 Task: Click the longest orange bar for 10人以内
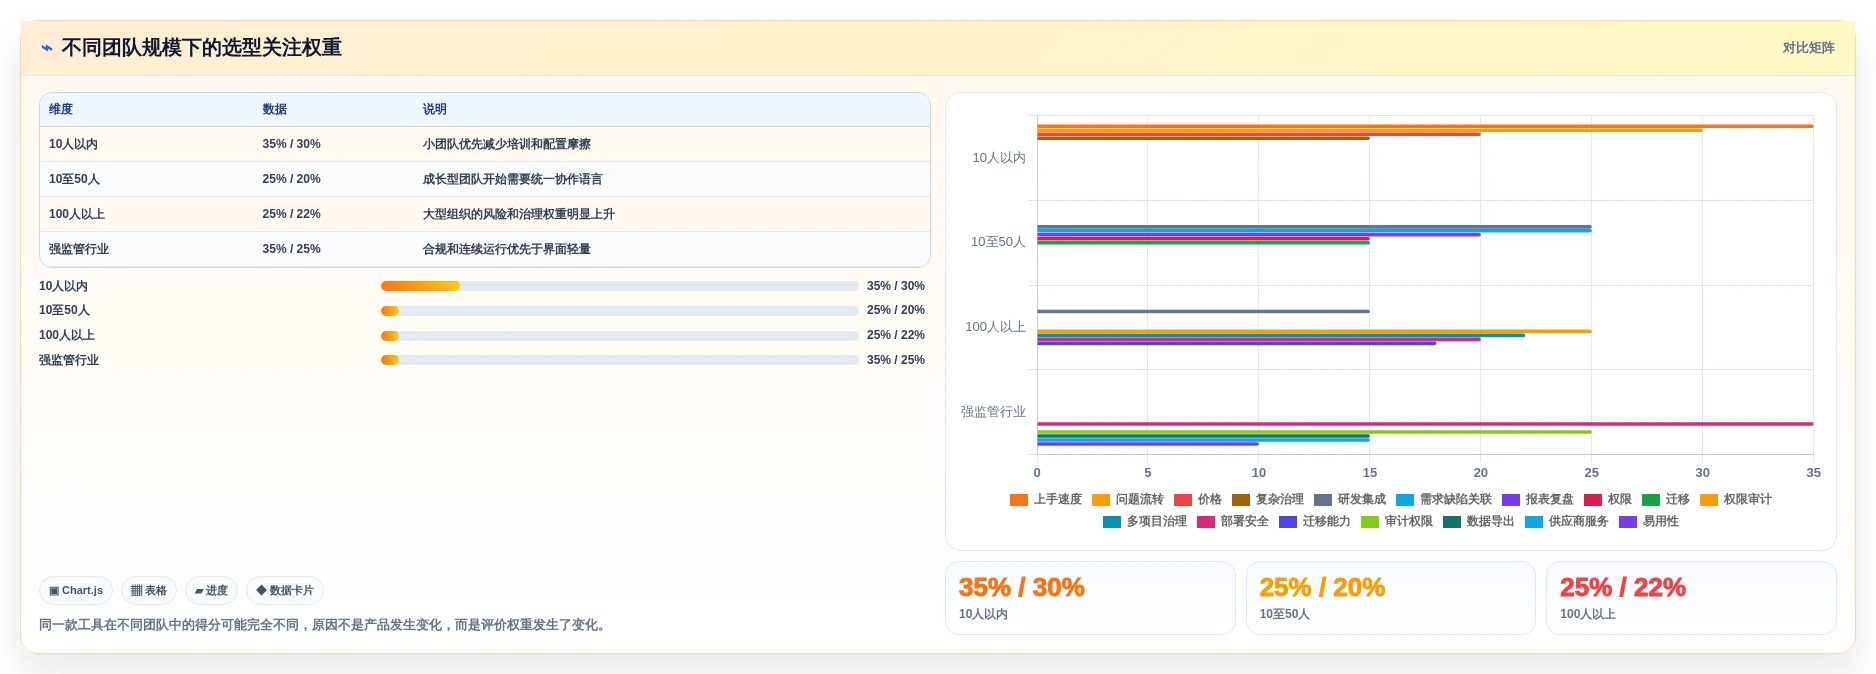coord(1425,126)
